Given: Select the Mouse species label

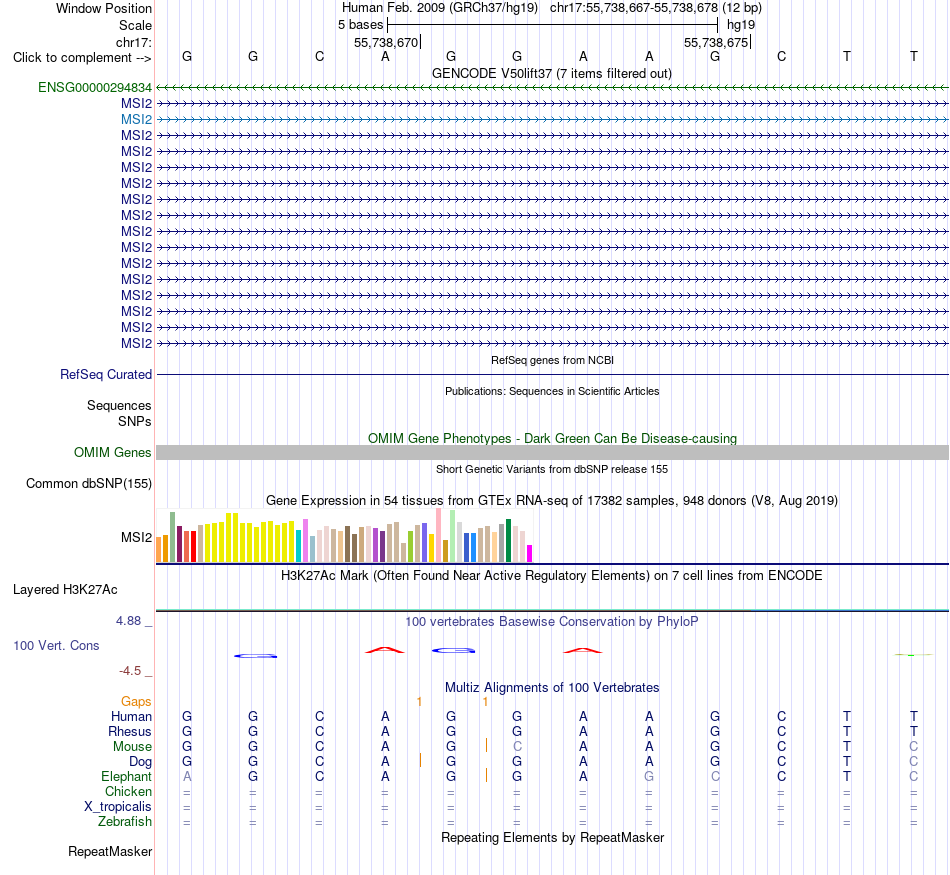Looking at the screenshot, I should click(133, 747).
